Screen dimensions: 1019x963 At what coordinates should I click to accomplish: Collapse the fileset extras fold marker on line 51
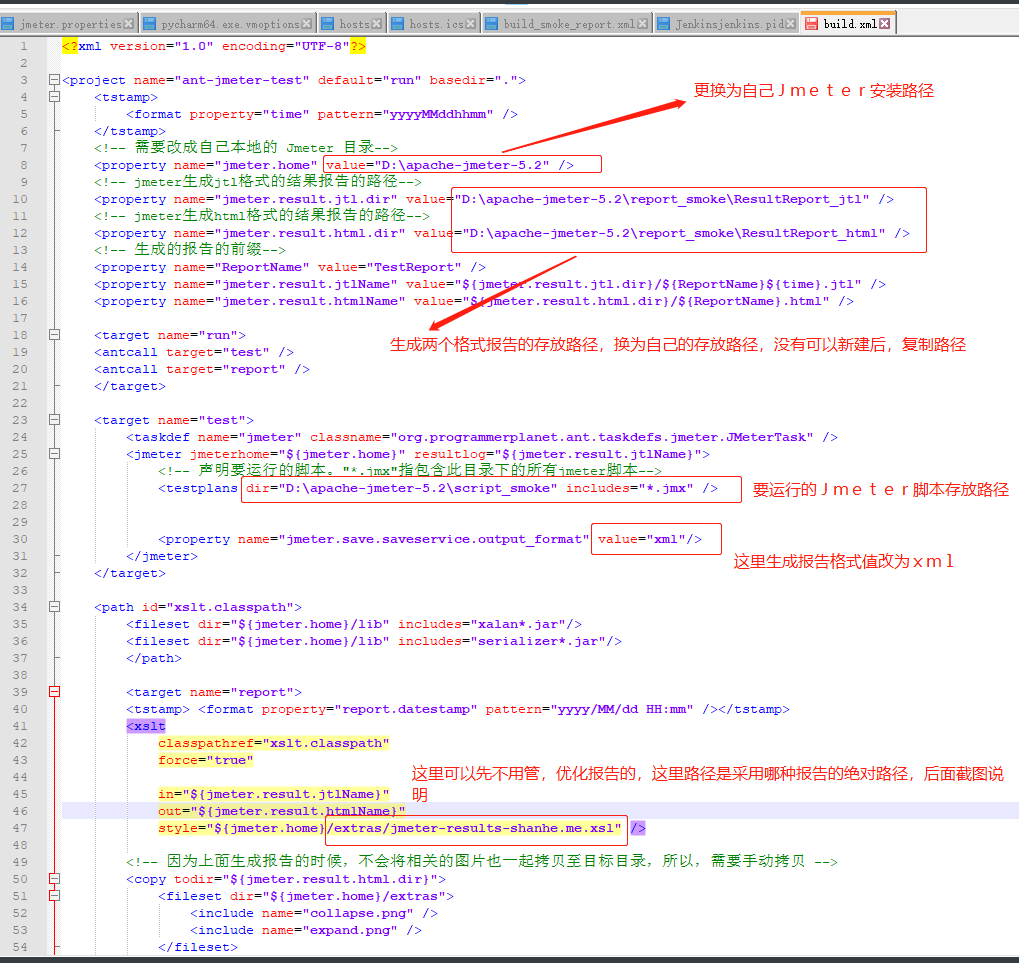(x=55, y=895)
